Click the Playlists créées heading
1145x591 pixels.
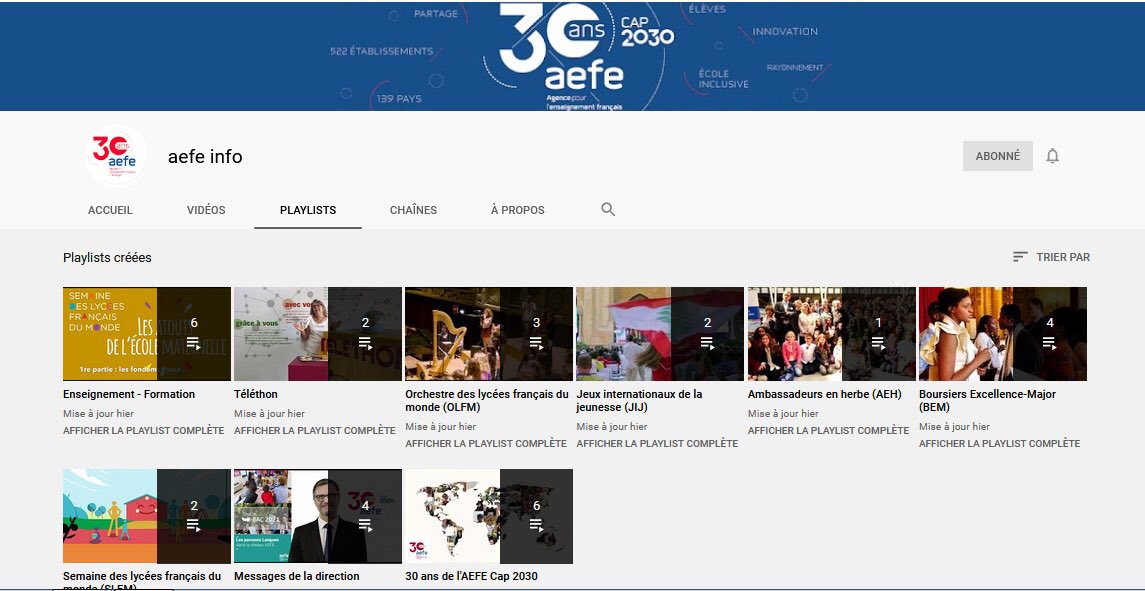107,257
